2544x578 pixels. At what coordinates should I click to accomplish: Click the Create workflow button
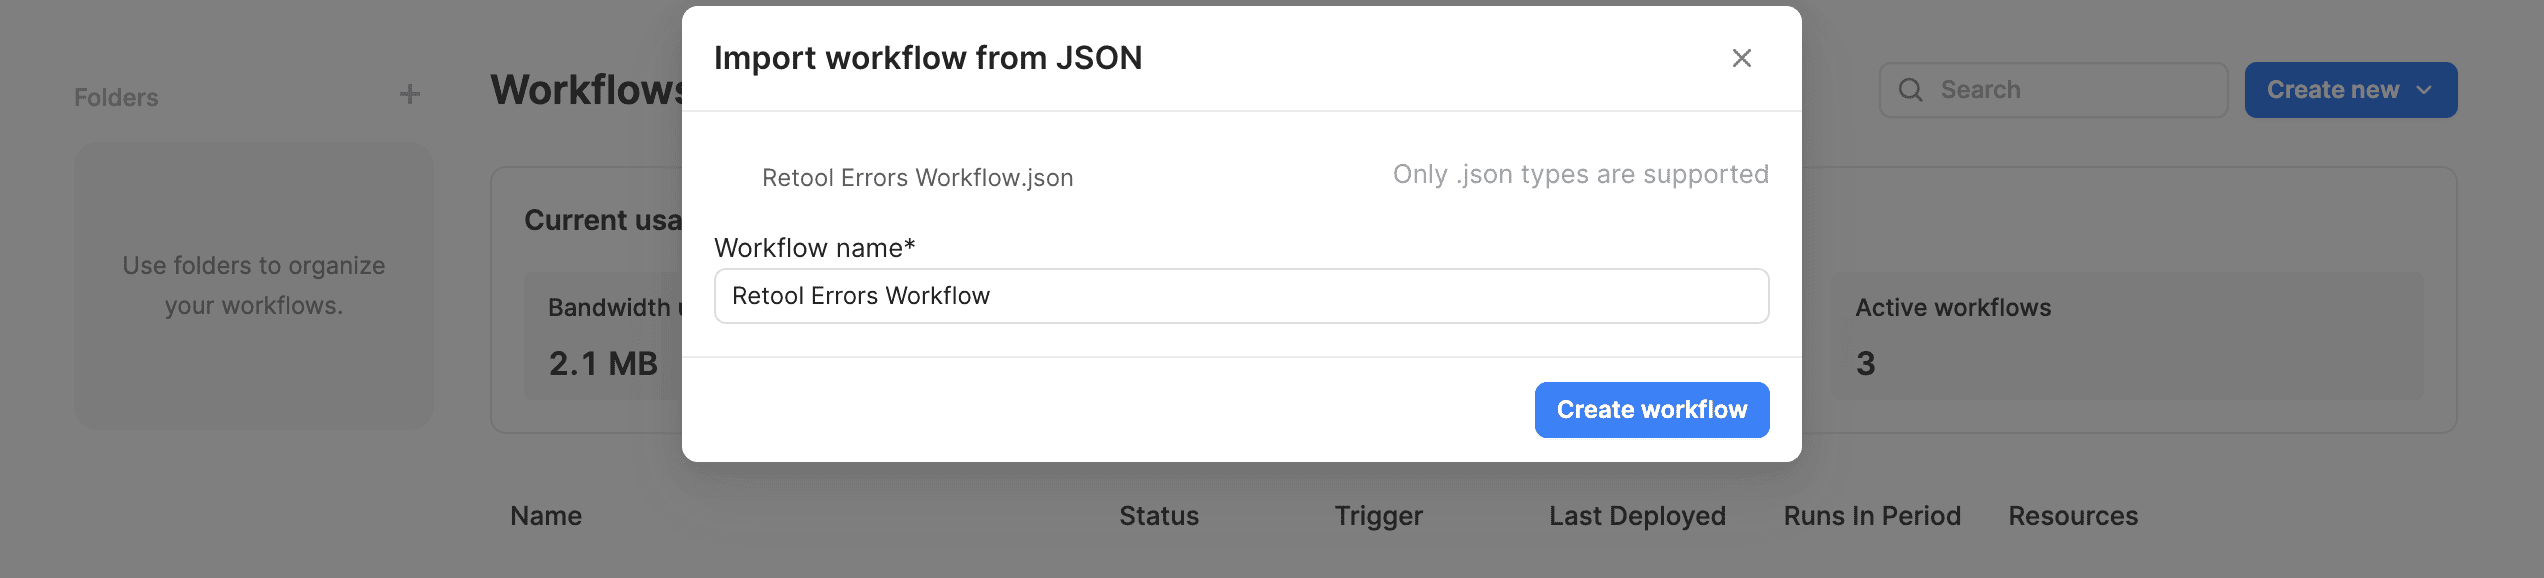[1651, 409]
